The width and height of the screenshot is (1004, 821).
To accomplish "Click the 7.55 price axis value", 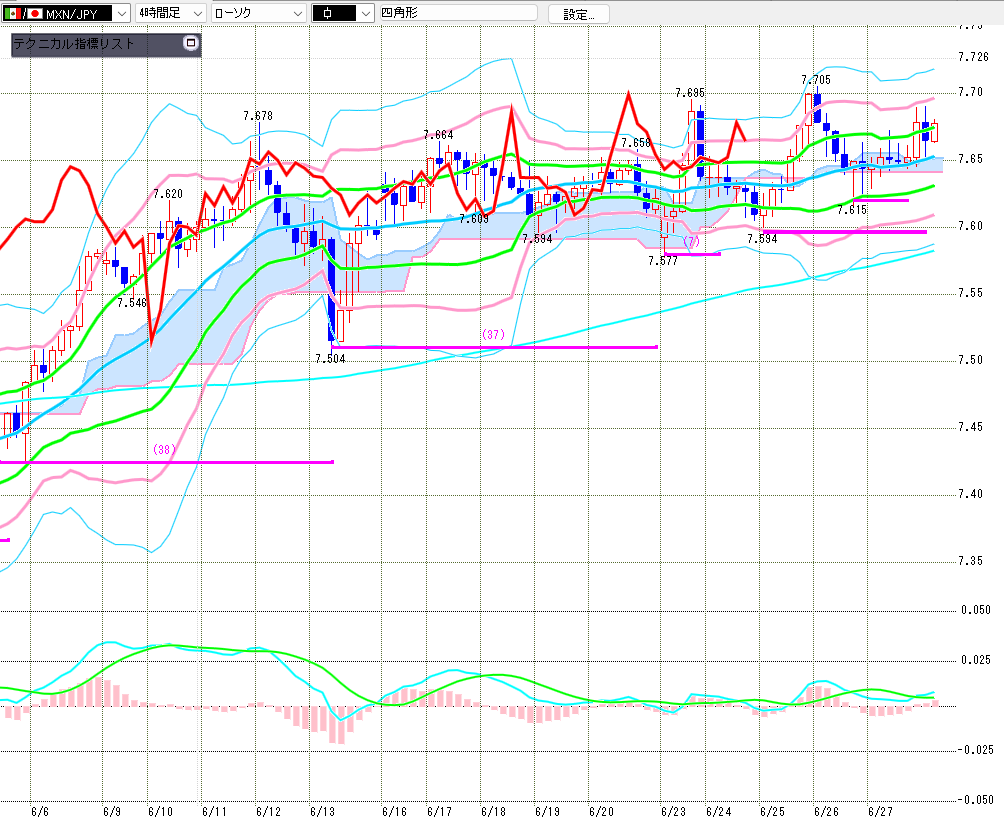I will (x=971, y=293).
